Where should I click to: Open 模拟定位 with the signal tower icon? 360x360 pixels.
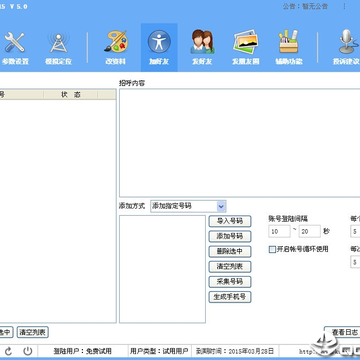click(59, 48)
